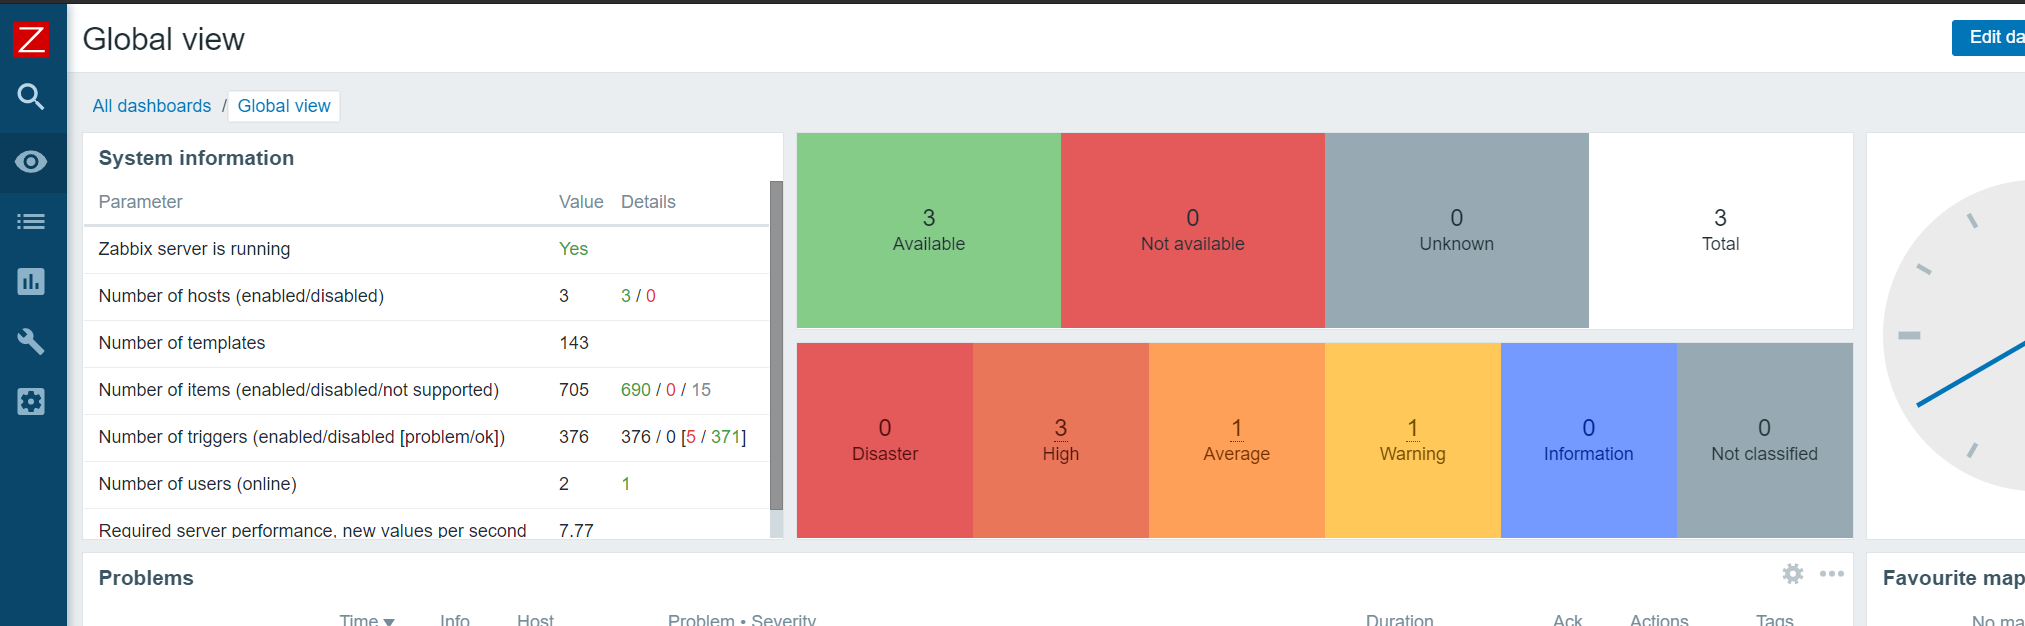The image size is (2025, 626).
Task: Click the 'Tags' column header
Action: point(1775,621)
